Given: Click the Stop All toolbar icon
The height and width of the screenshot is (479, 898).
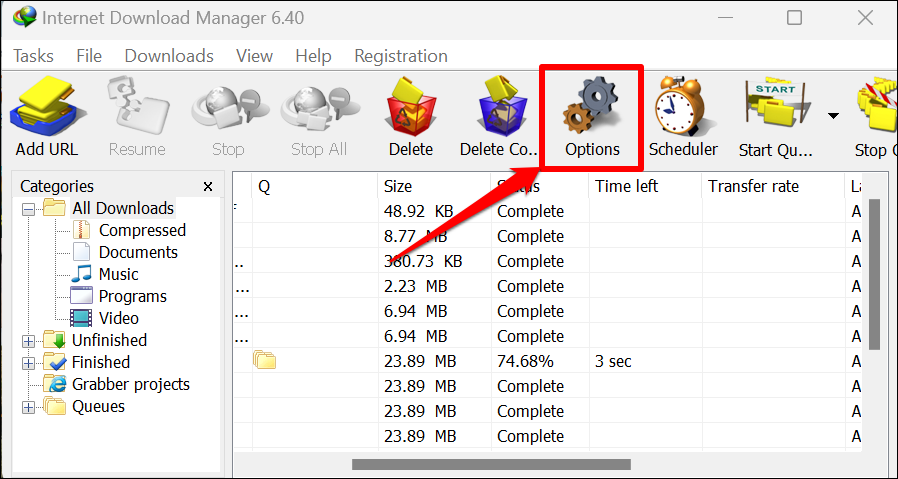Looking at the screenshot, I should click(x=319, y=110).
